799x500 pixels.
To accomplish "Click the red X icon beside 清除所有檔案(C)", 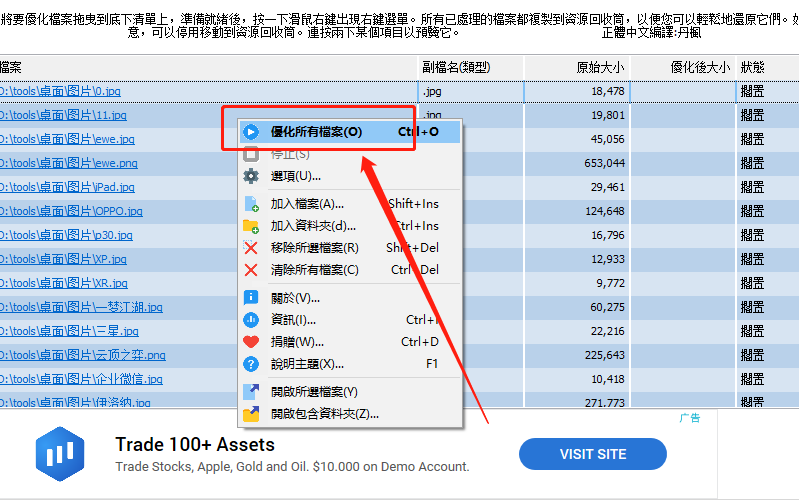I will (x=251, y=270).
